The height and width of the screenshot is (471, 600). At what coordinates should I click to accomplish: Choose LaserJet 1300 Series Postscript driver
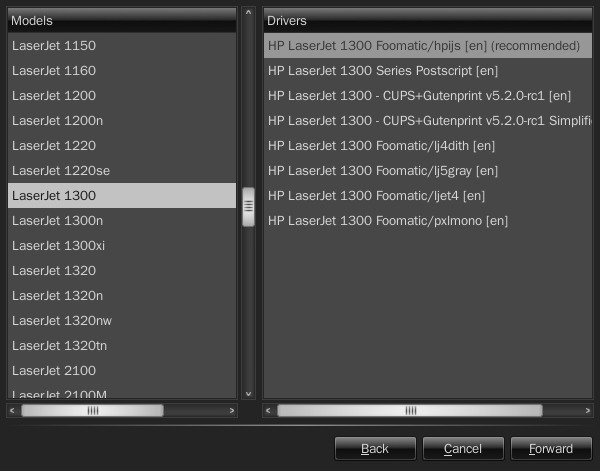tap(428, 70)
